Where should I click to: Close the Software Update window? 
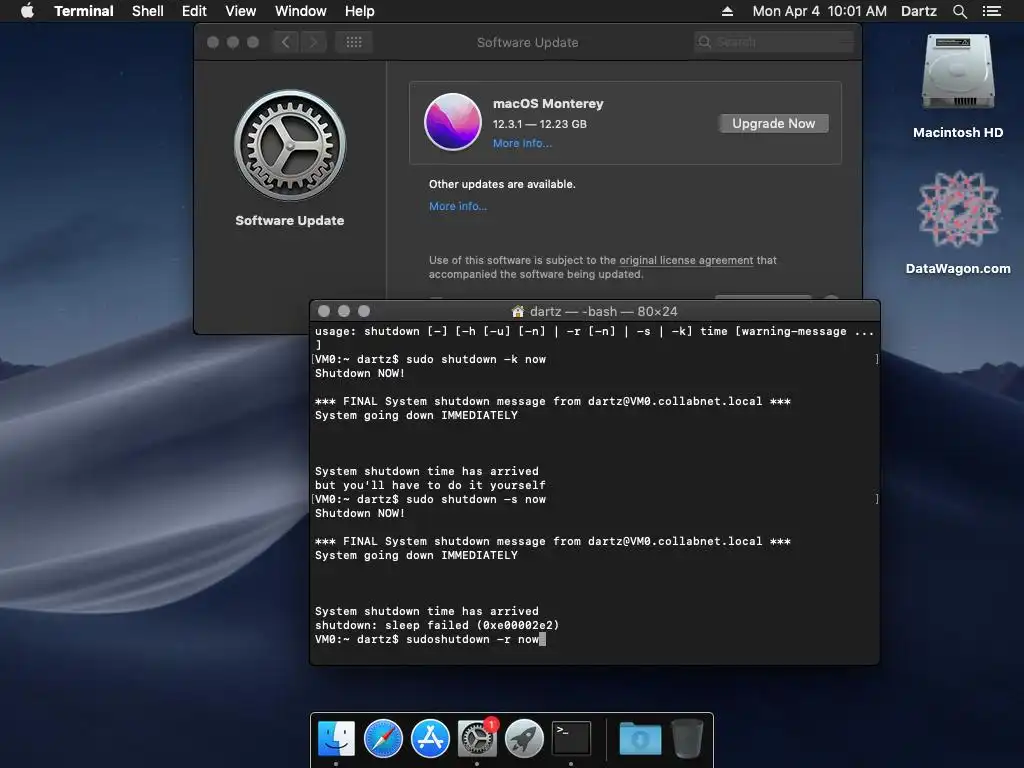point(213,42)
